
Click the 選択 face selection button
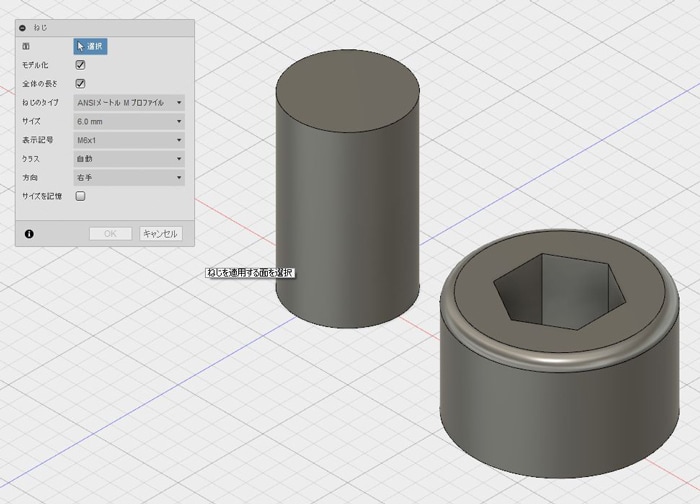(x=90, y=46)
